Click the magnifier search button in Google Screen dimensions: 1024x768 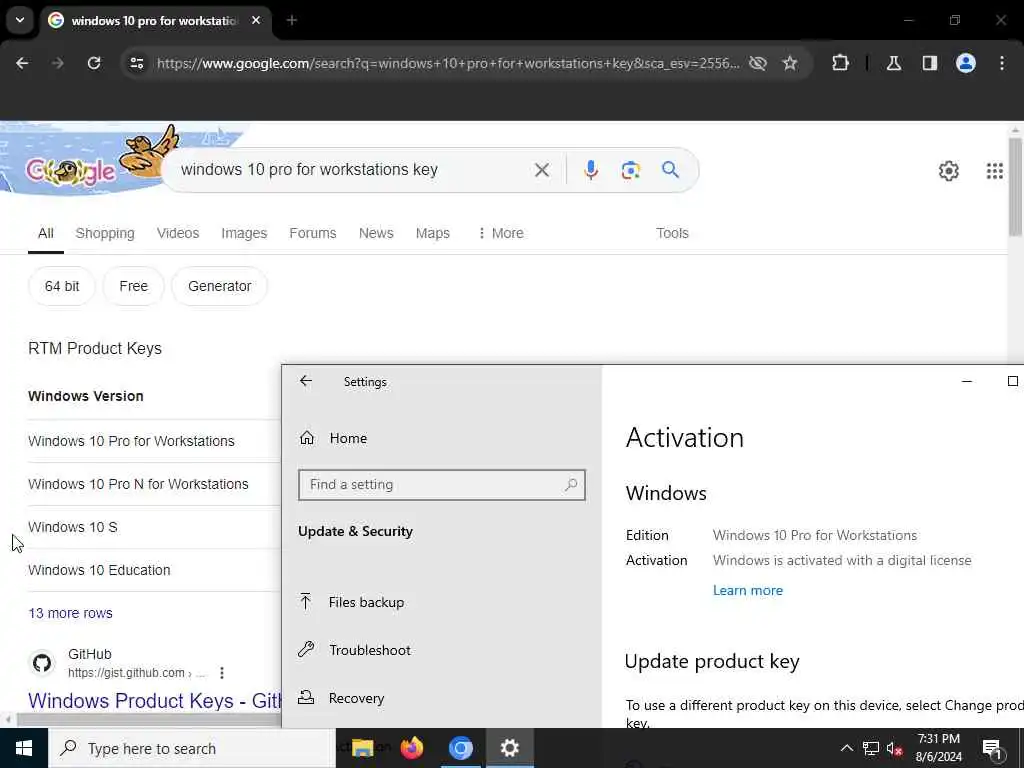click(x=671, y=170)
